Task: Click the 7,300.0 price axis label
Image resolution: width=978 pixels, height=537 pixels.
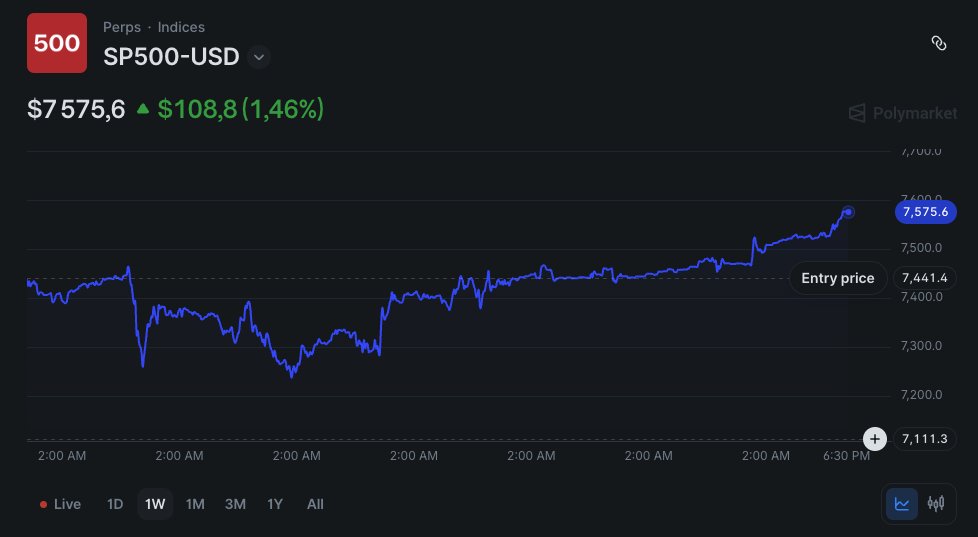Action: tap(921, 346)
